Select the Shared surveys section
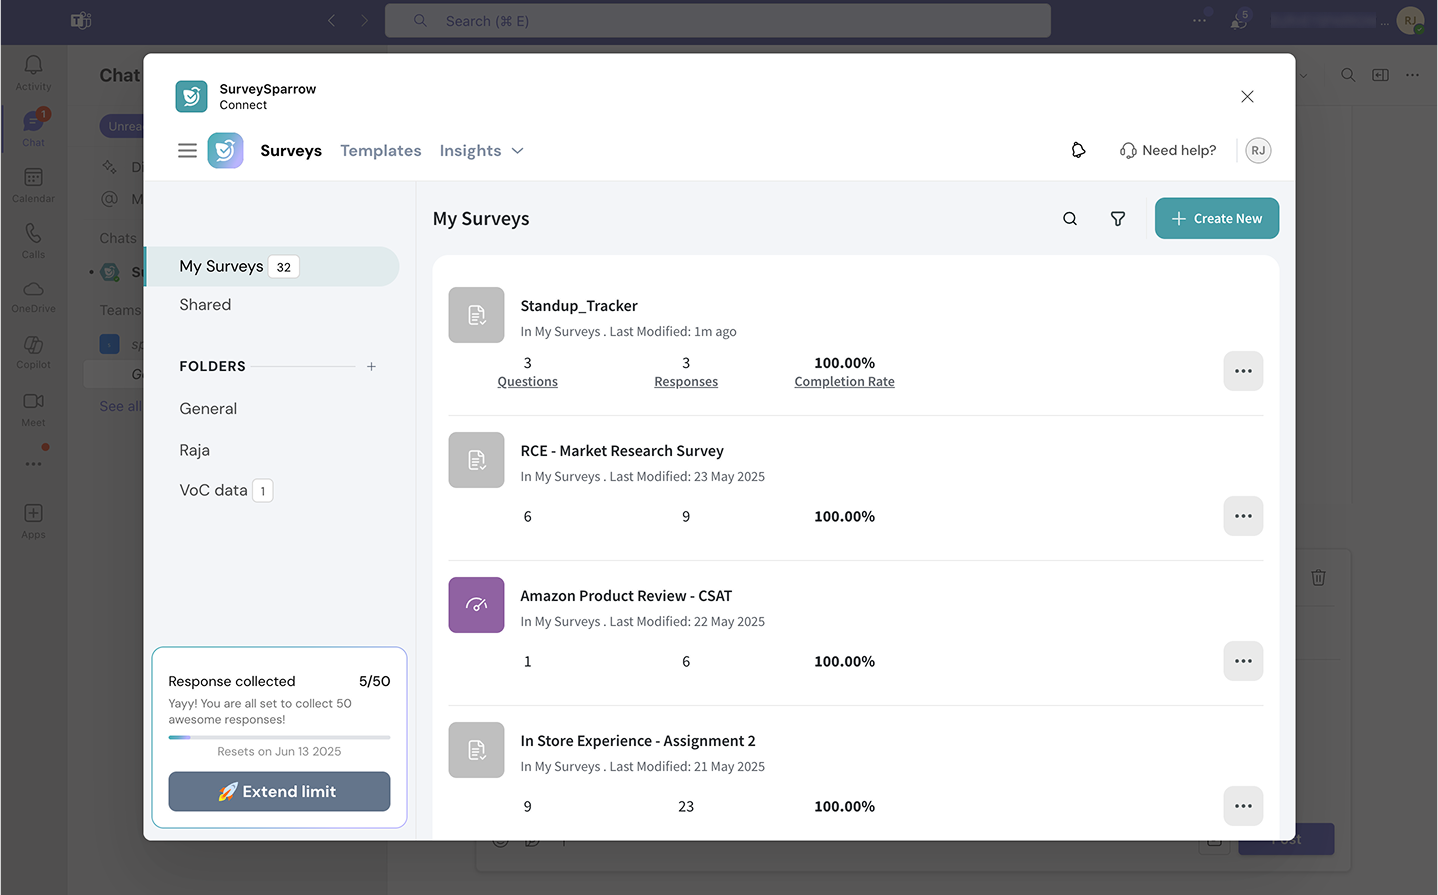The image size is (1438, 895). tap(205, 305)
